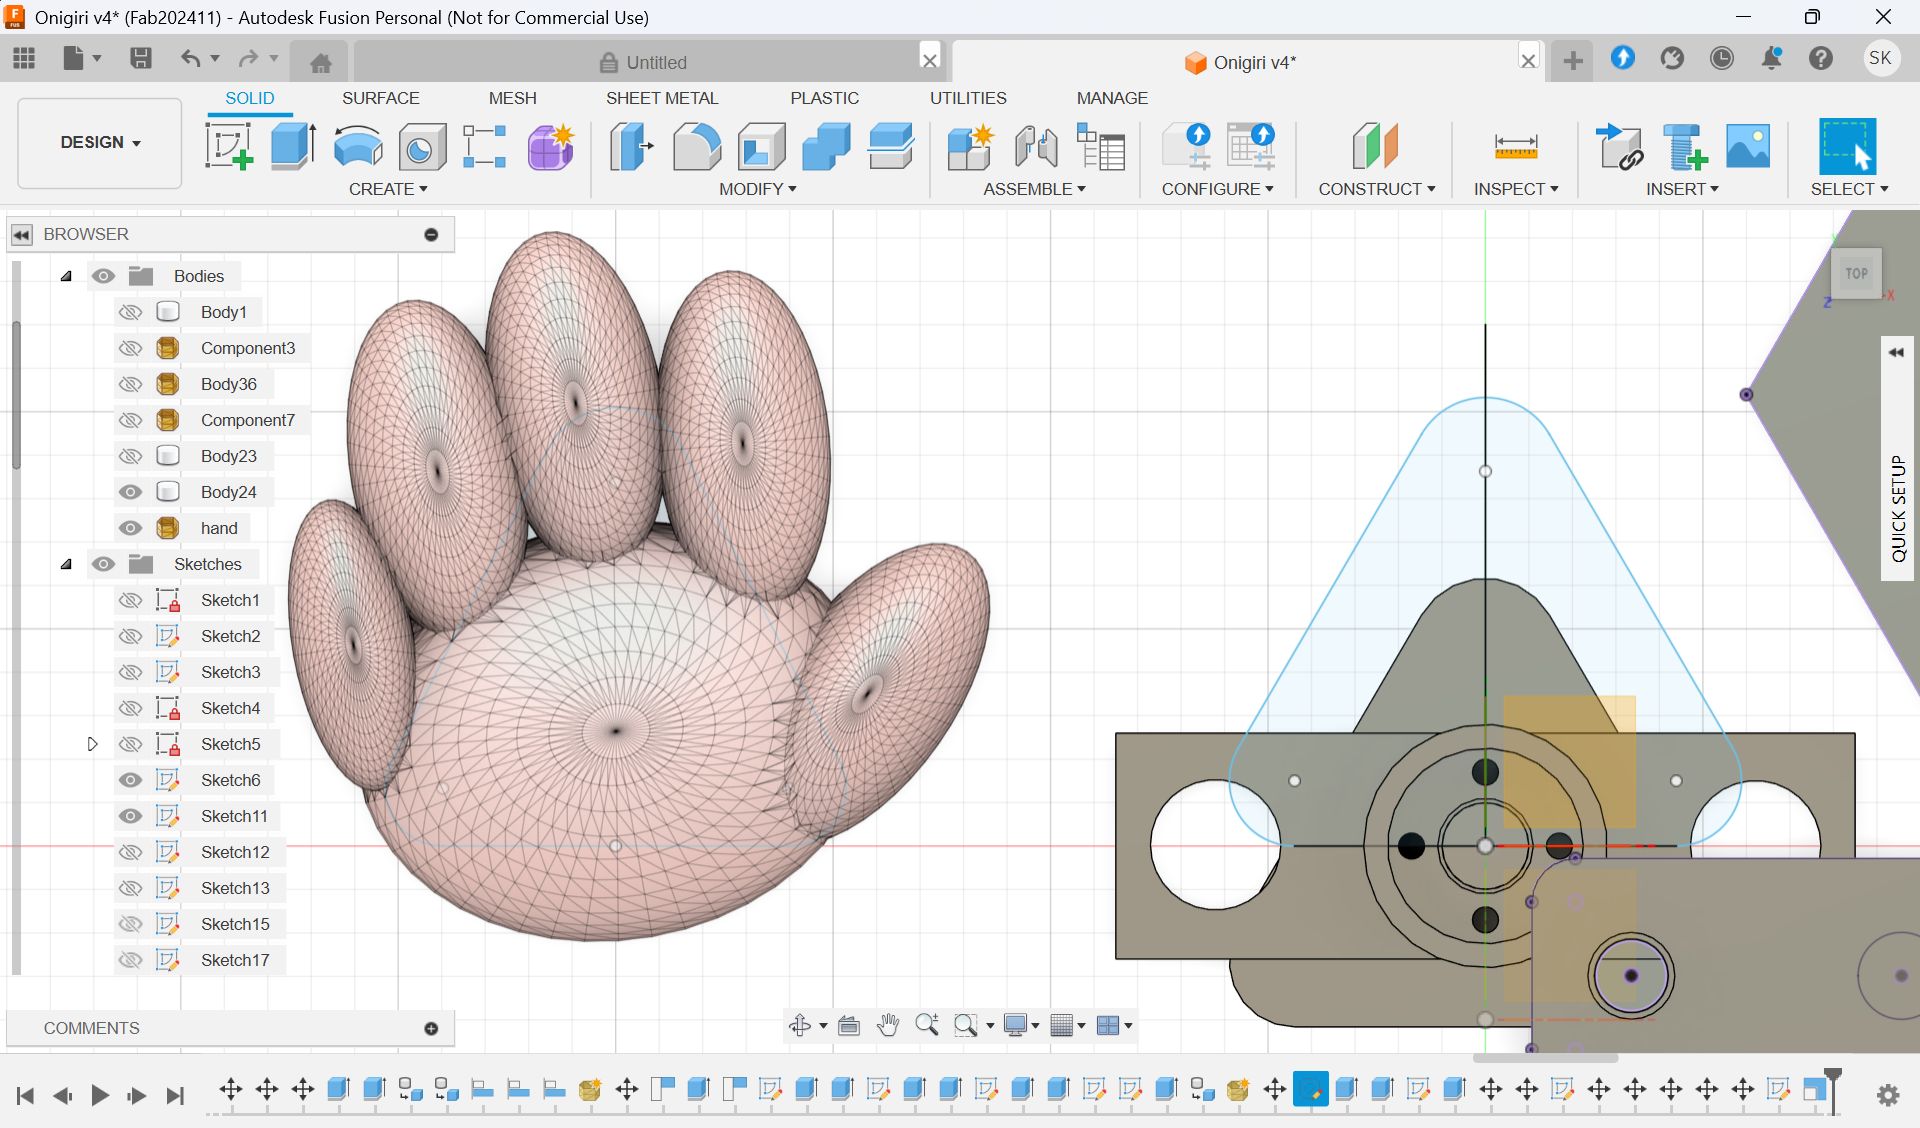Open Job Status clock icon
This screenshot has width=1920, height=1128.
pos(1721,58)
